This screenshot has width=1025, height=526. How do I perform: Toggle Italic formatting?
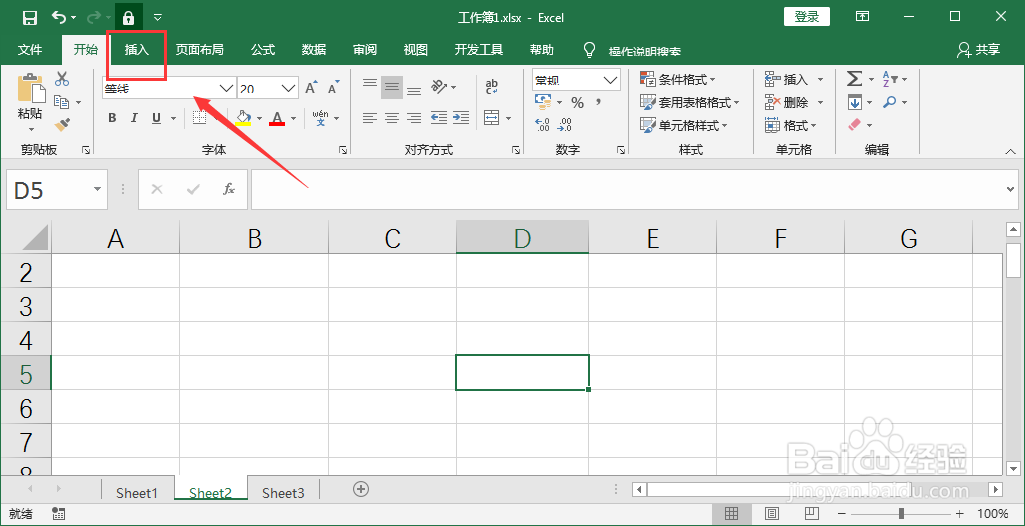pyautogui.click(x=134, y=118)
